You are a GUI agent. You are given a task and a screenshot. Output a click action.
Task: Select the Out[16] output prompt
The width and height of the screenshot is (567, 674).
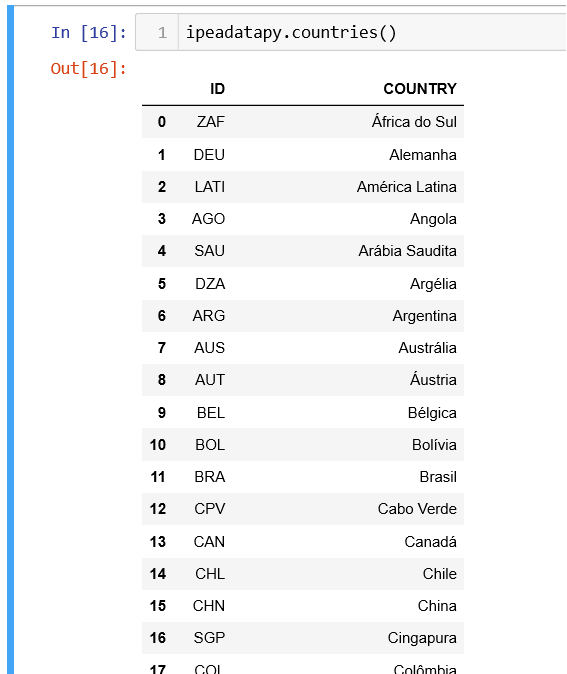click(x=89, y=68)
